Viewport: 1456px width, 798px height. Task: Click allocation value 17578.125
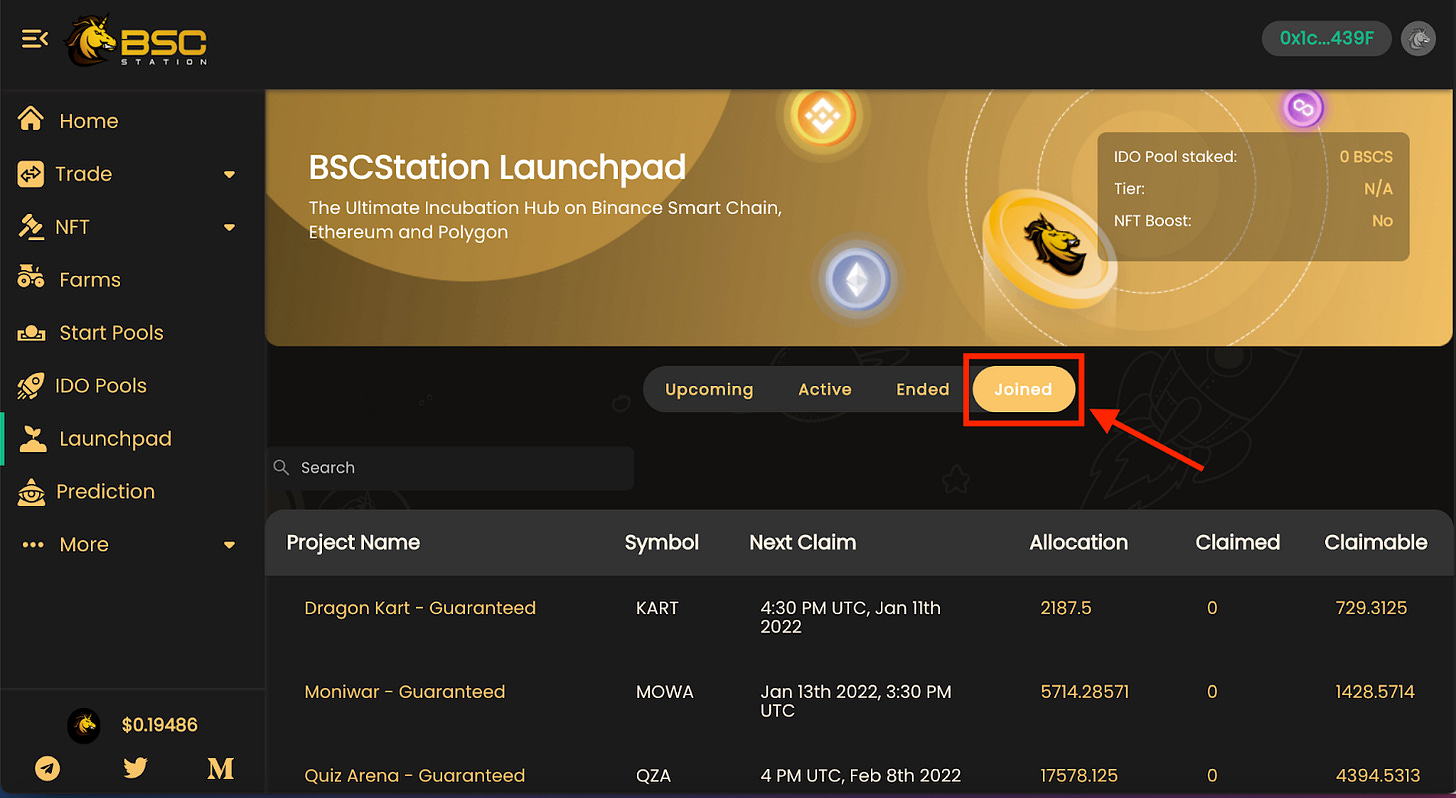(x=1079, y=776)
